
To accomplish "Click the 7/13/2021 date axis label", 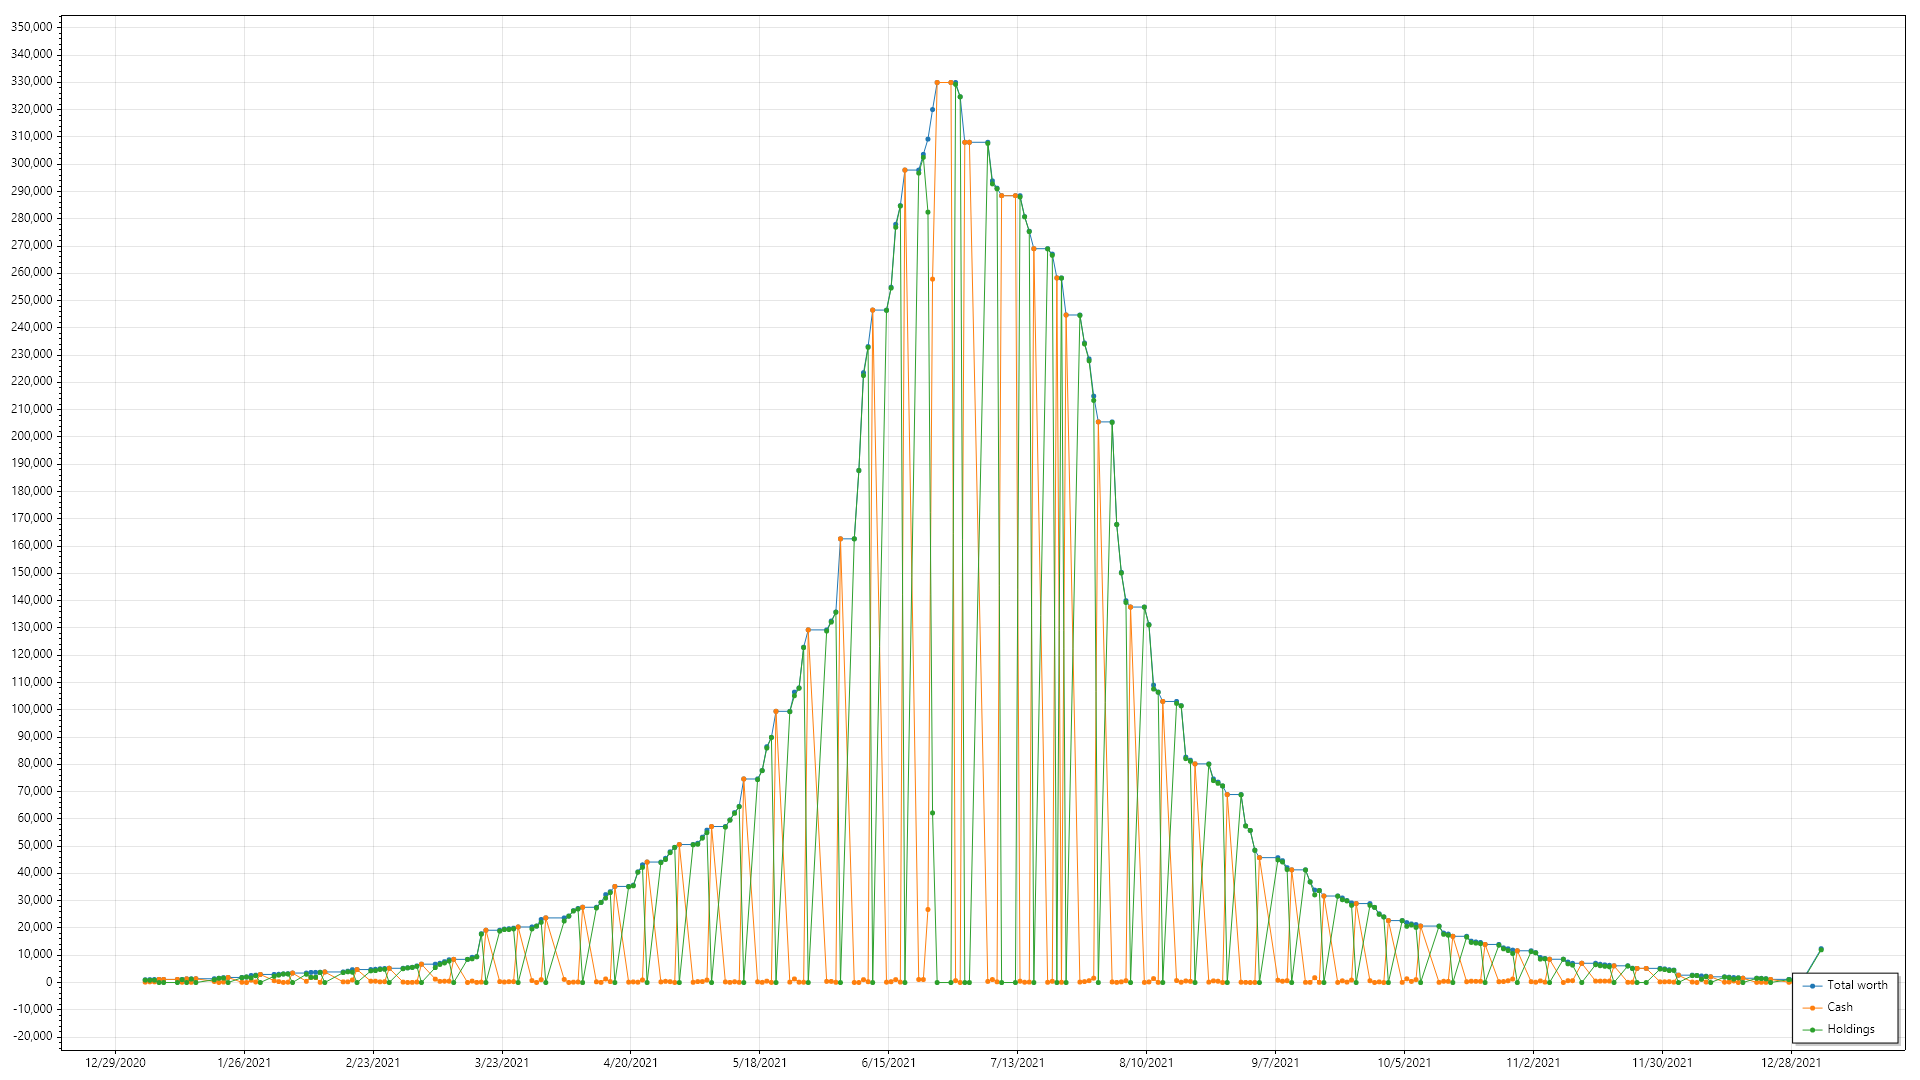I will coord(1017,1063).
